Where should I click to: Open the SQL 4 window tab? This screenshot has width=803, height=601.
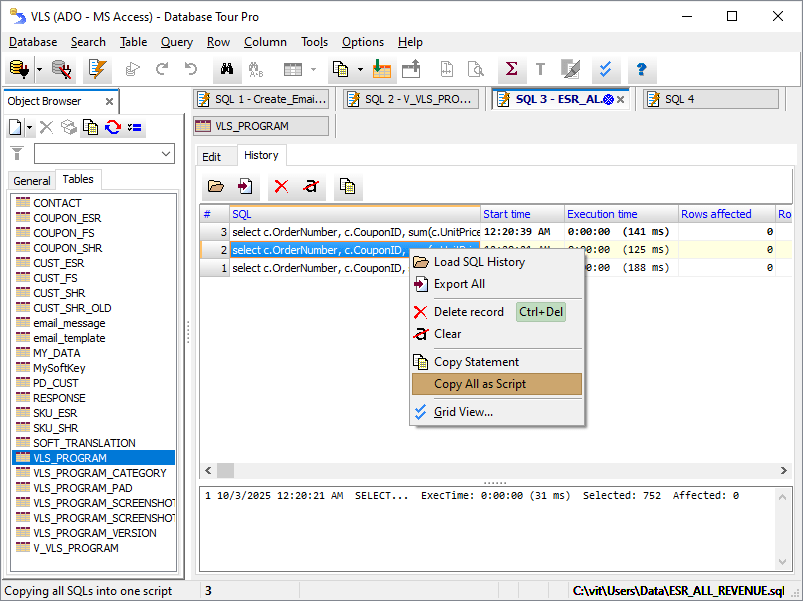[x=710, y=99]
